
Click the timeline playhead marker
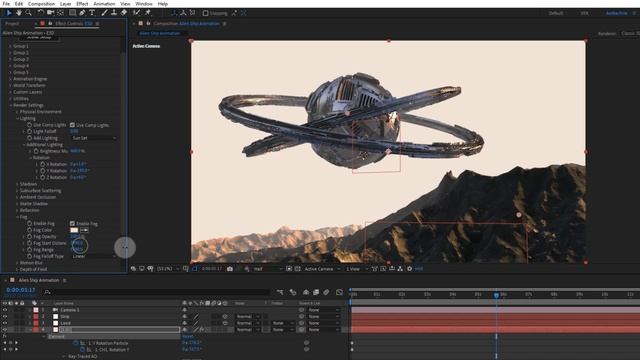496,294
